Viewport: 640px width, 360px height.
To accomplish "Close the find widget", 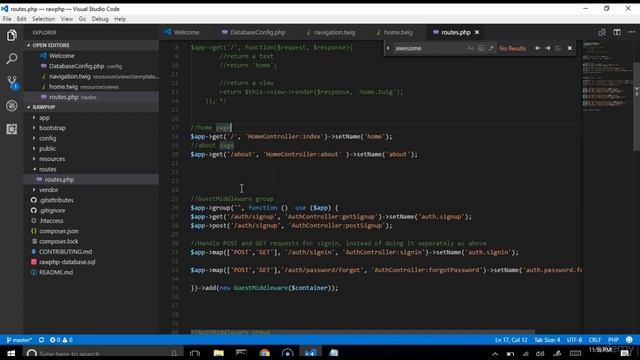I will click(x=570, y=48).
